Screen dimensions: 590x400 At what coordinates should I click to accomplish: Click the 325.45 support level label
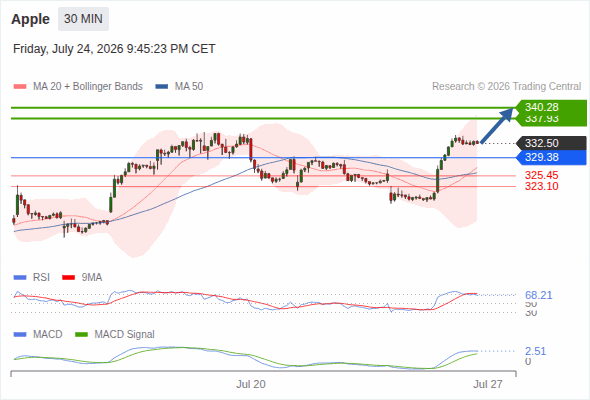click(541, 175)
